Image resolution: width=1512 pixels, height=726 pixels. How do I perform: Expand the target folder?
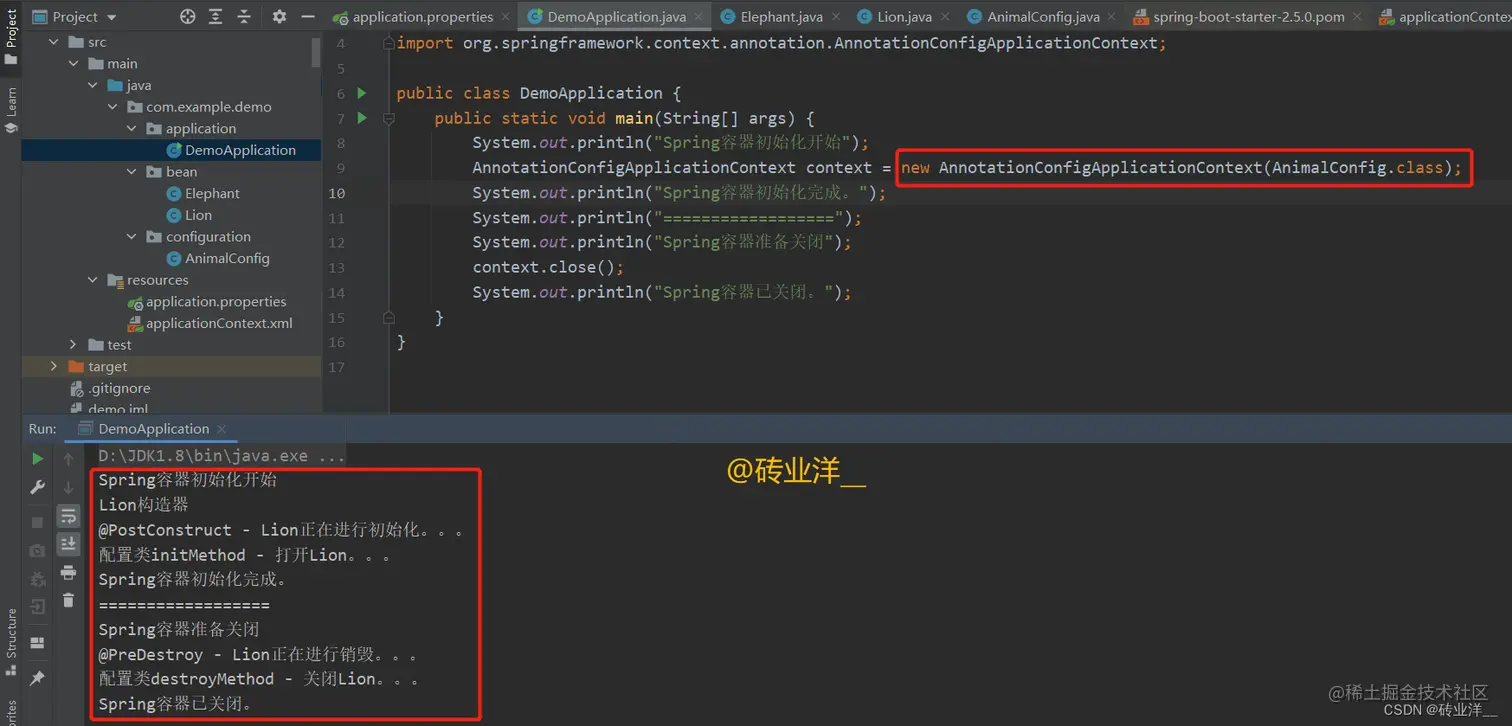pos(53,366)
